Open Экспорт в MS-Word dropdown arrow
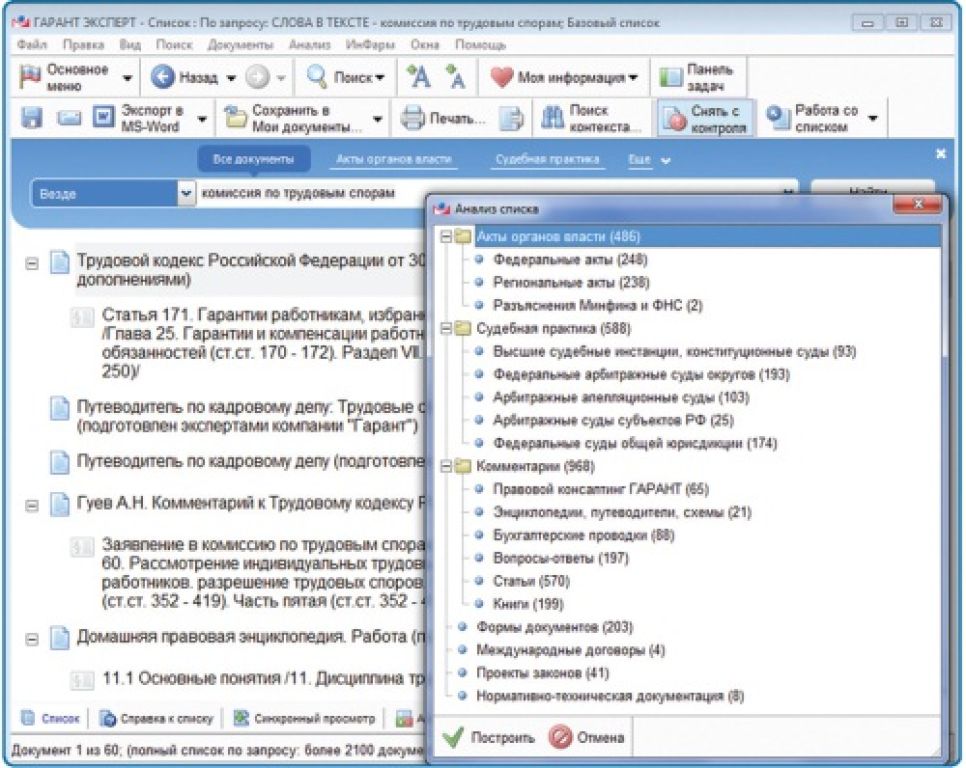This screenshot has width=966, height=768. click(202, 119)
